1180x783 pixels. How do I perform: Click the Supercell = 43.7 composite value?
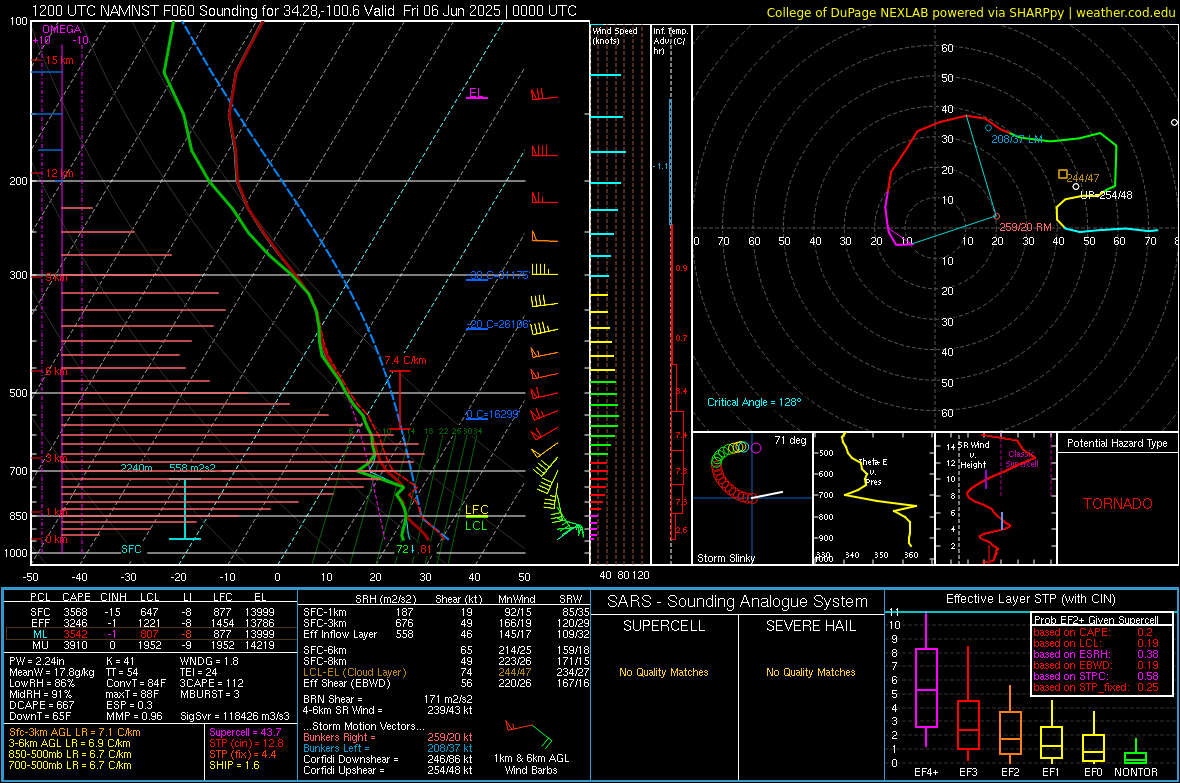245,732
